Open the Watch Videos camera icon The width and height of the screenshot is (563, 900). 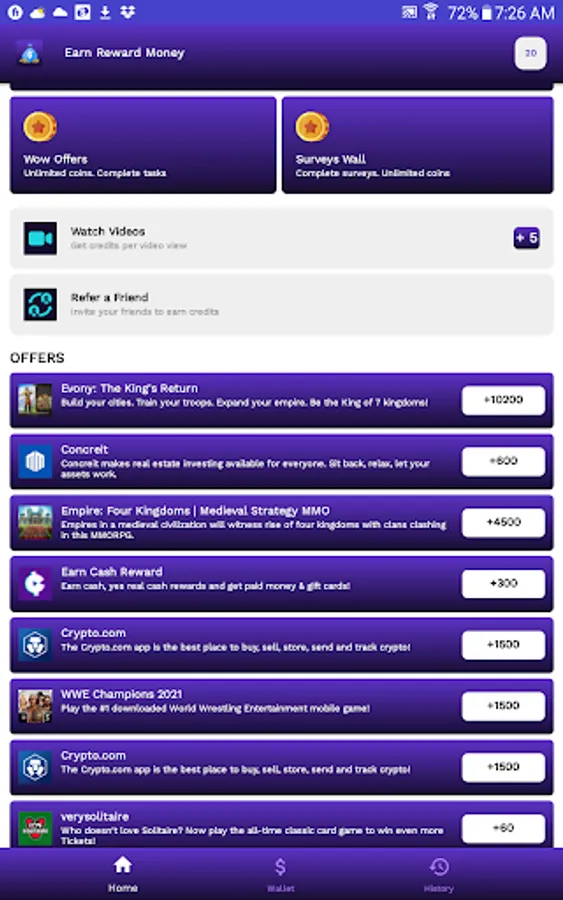pyautogui.click(x=40, y=238)
